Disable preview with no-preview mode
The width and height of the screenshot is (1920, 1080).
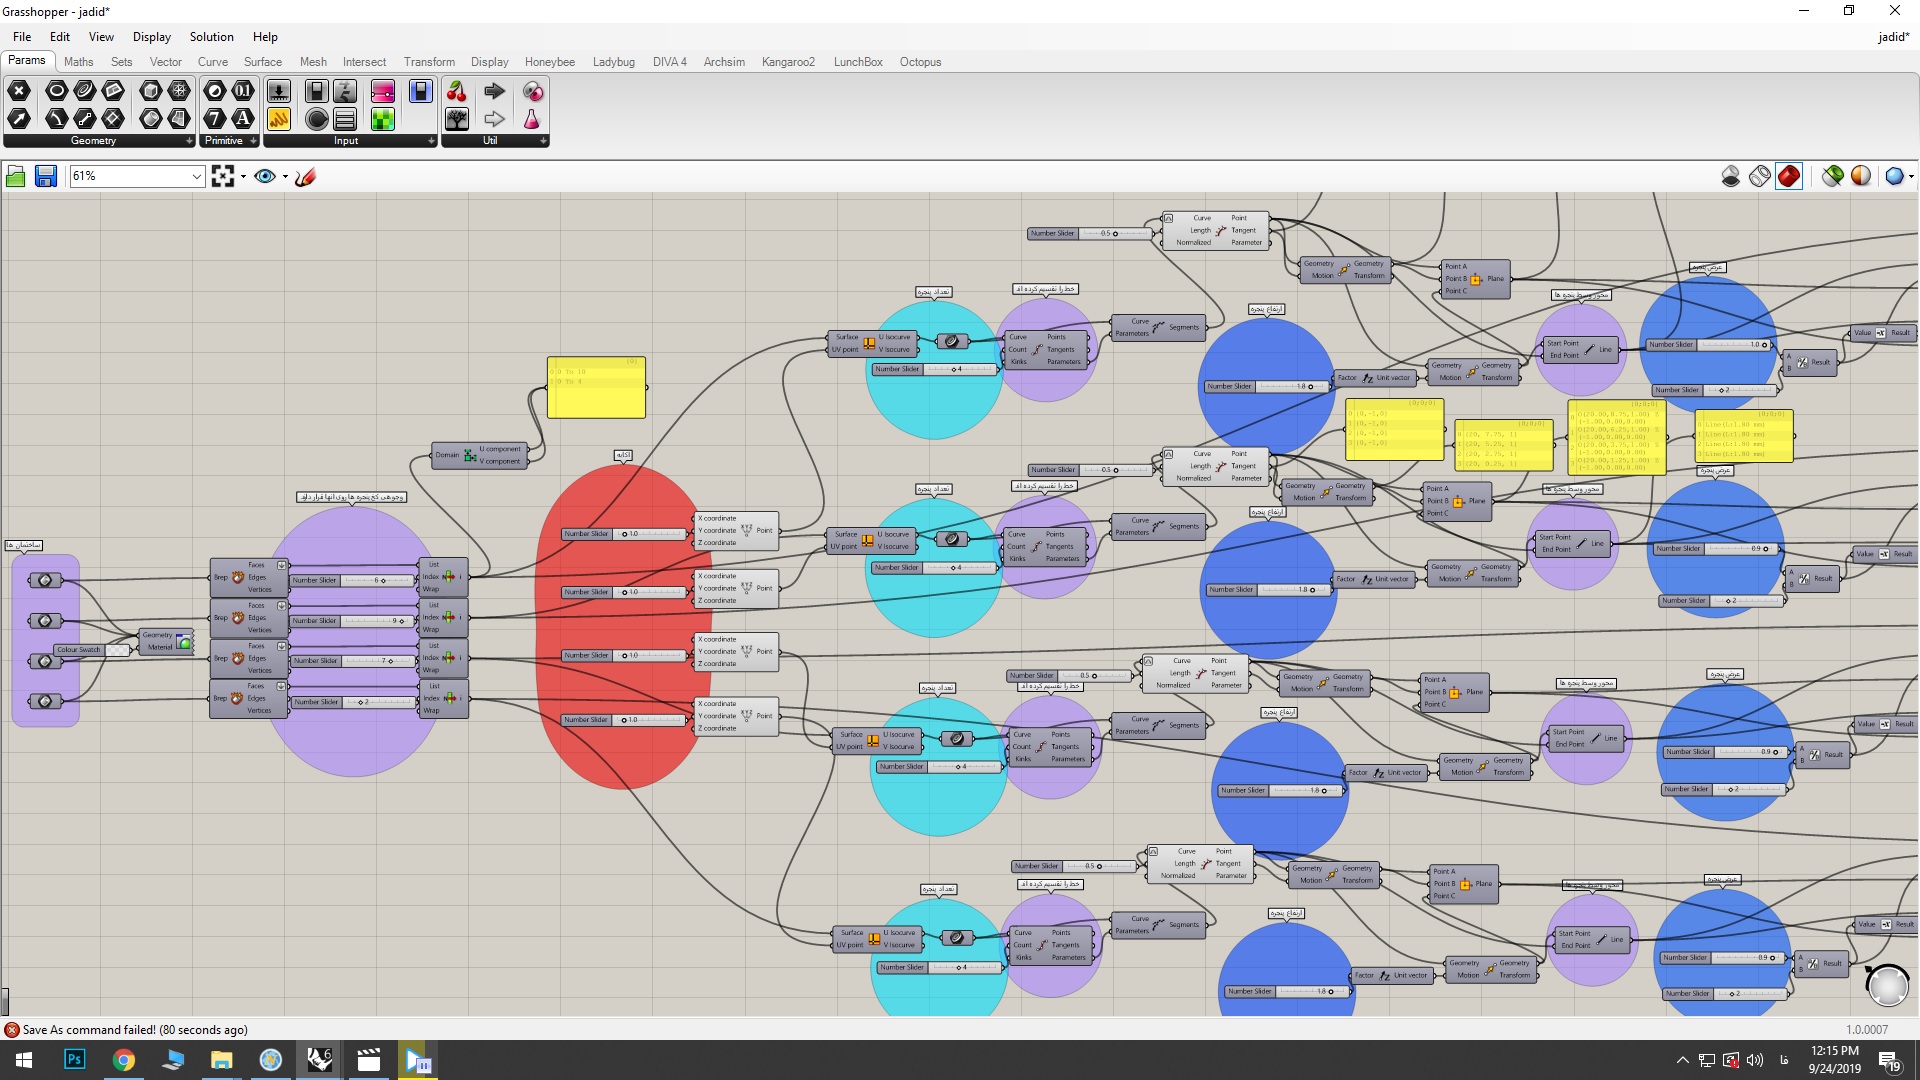click(x=1731, y=177)
